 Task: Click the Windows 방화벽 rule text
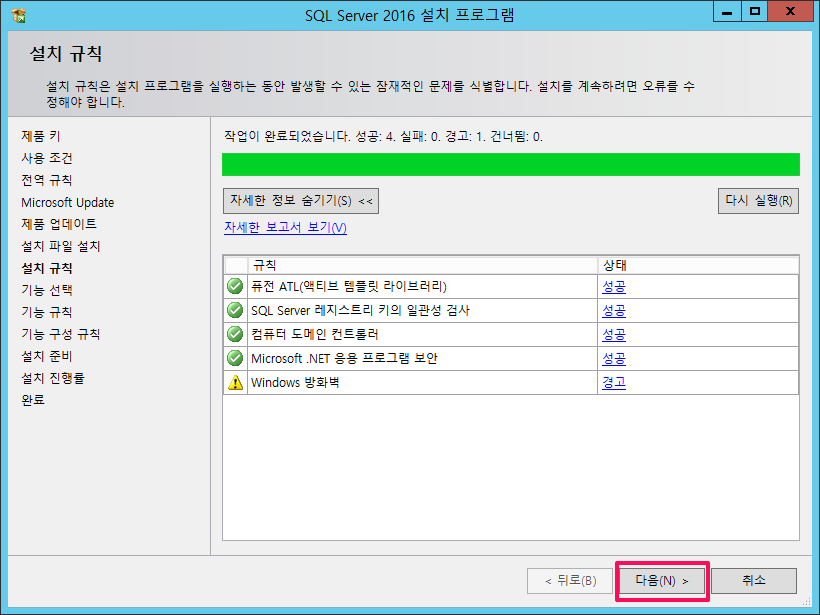(x=295, y=383)
